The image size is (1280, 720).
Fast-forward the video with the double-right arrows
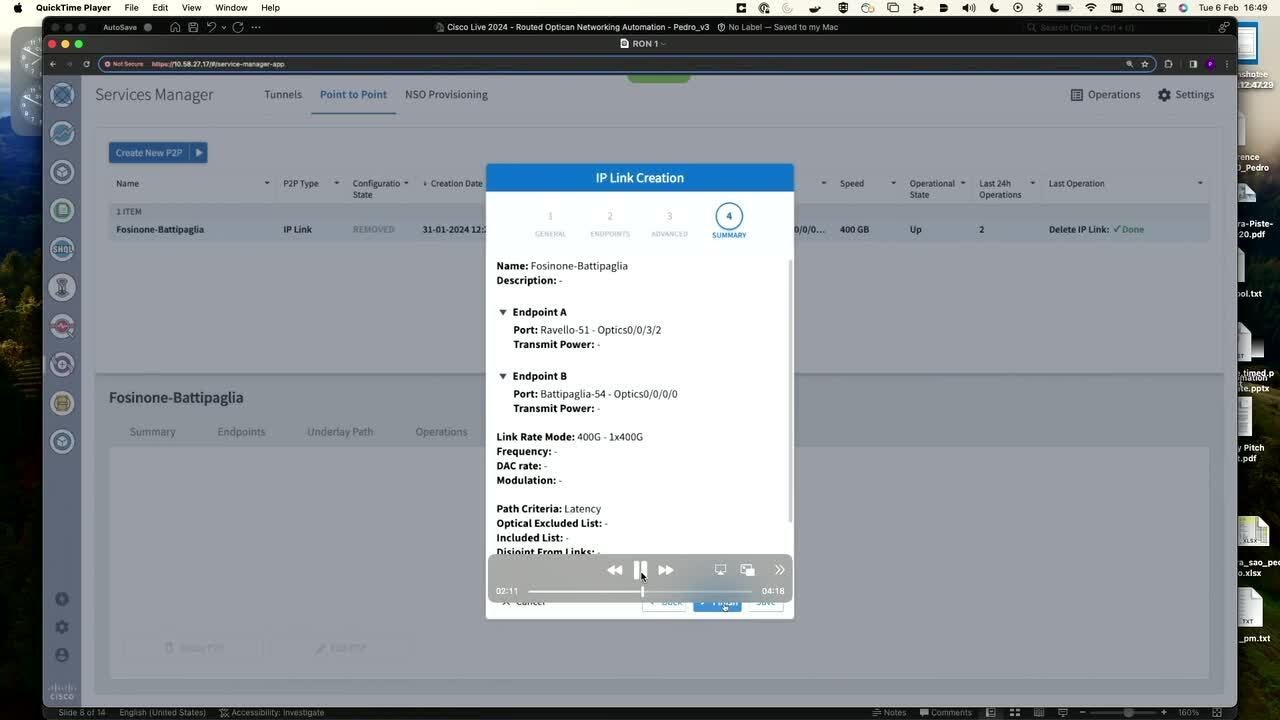[666, 570]
